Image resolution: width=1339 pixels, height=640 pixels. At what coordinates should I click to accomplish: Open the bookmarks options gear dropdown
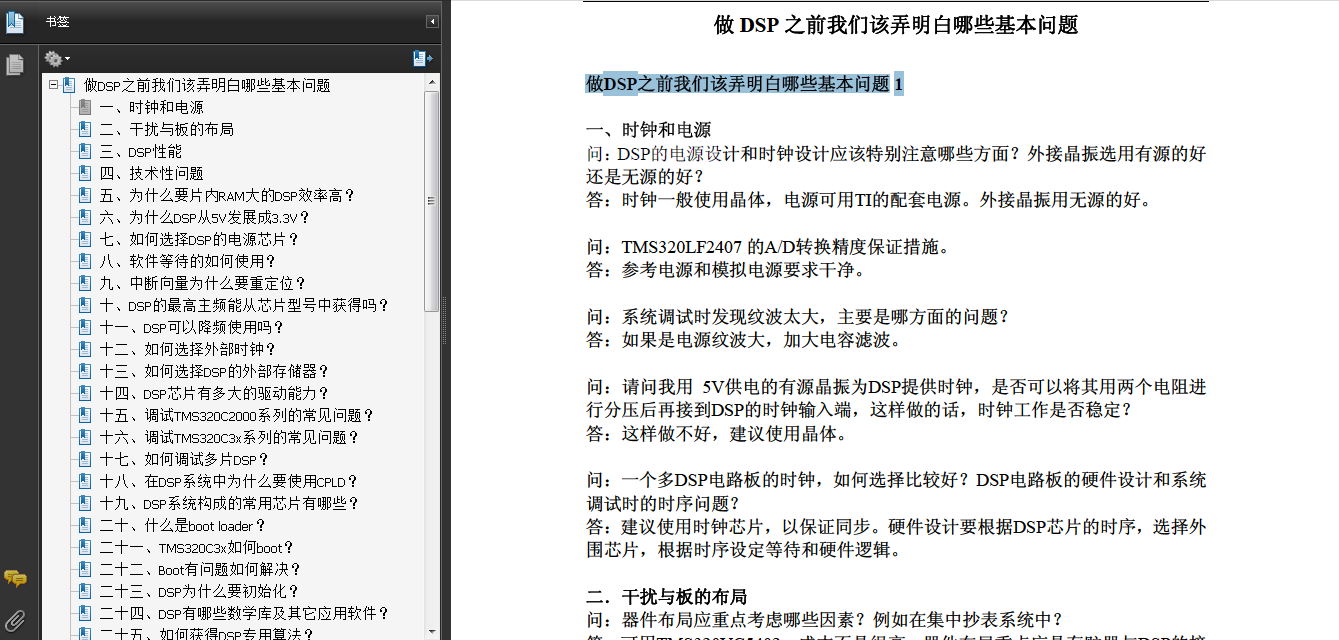pos(57,59)
